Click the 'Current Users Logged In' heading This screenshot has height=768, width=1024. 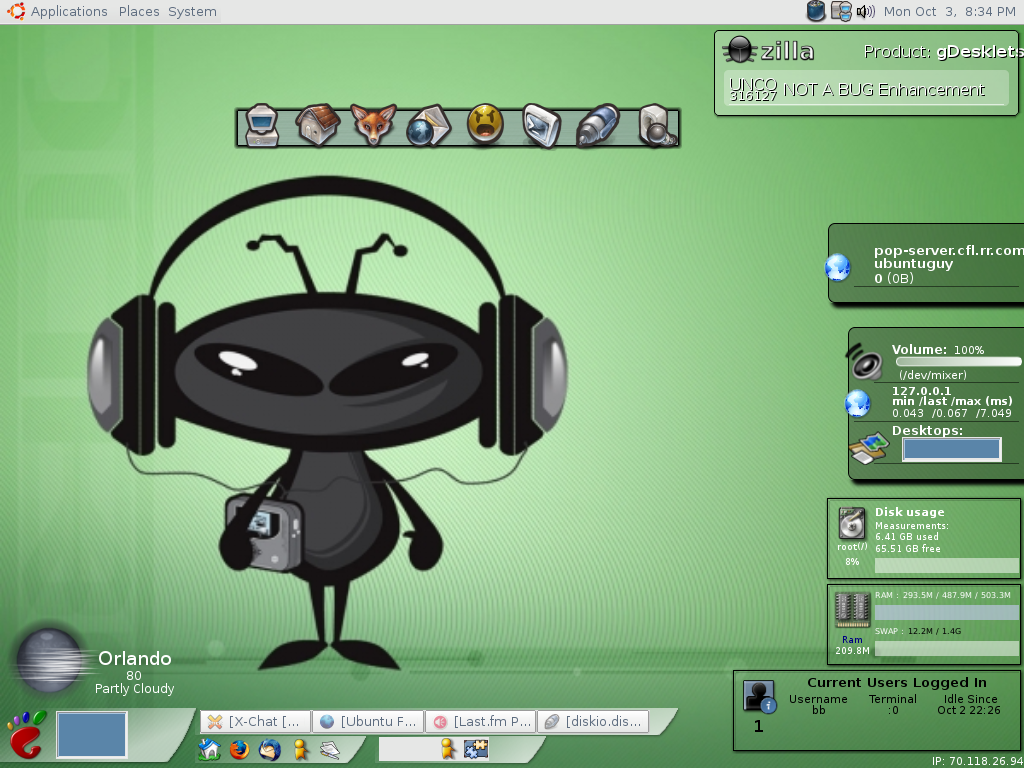point(897,682)
